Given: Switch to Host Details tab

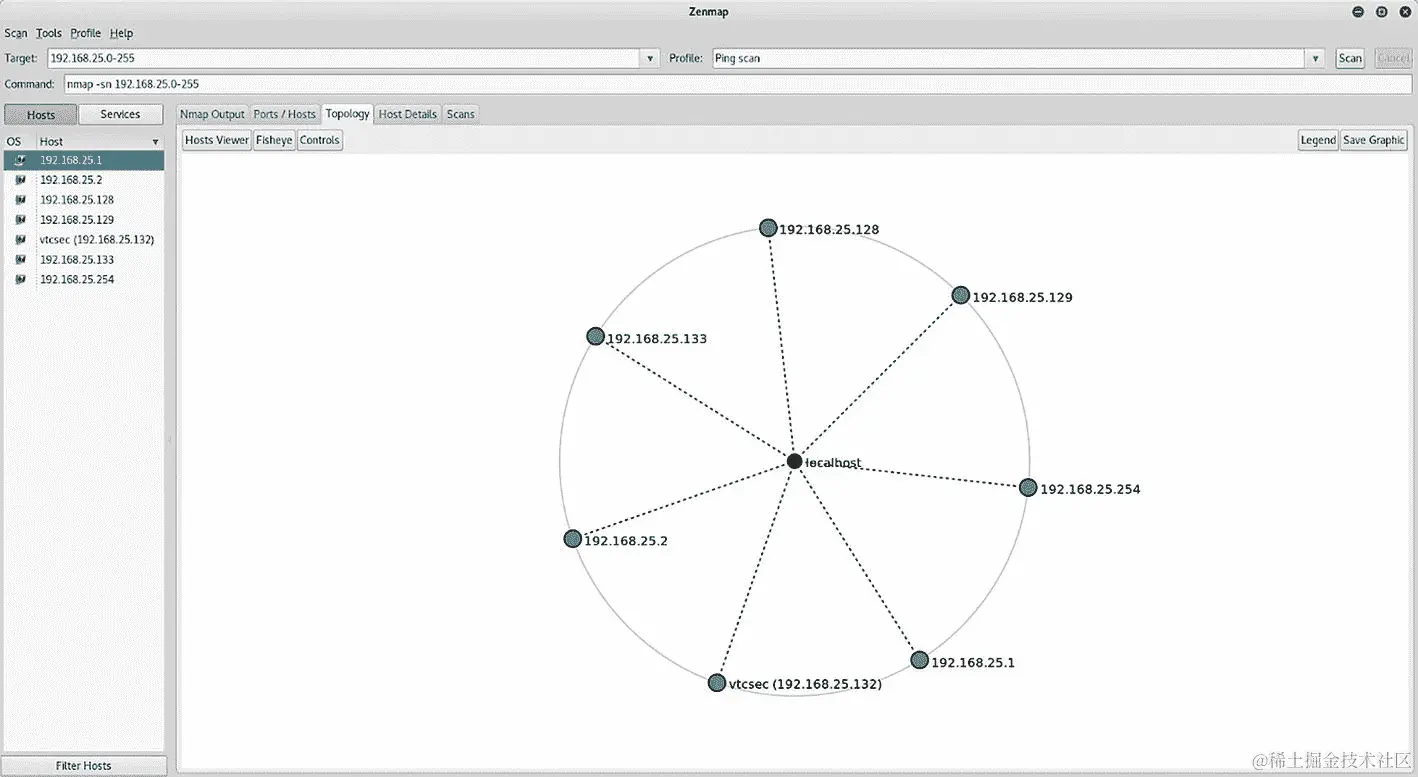Looking at the screenshot, I should click(x=408, y=114).
